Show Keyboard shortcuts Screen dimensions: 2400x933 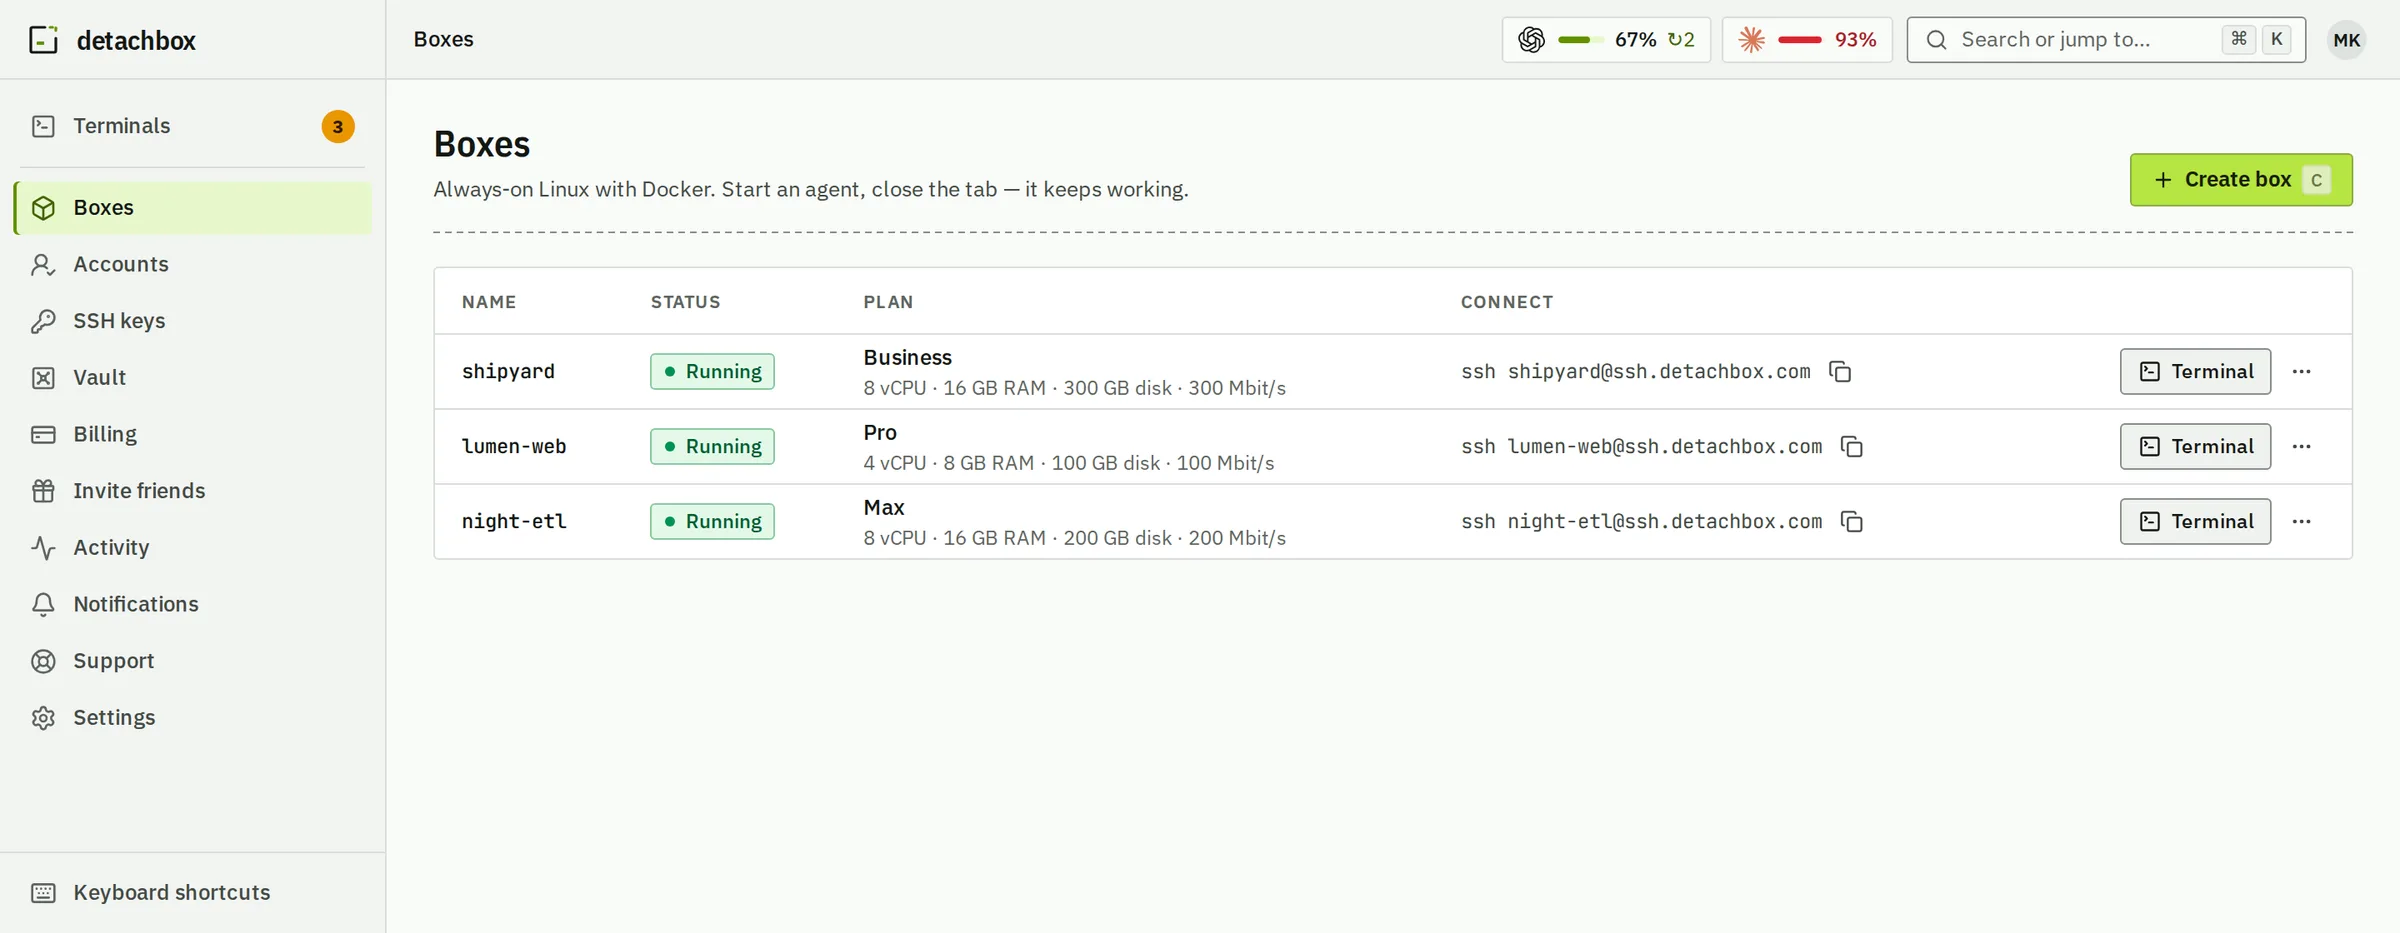(x=192, y=892)
